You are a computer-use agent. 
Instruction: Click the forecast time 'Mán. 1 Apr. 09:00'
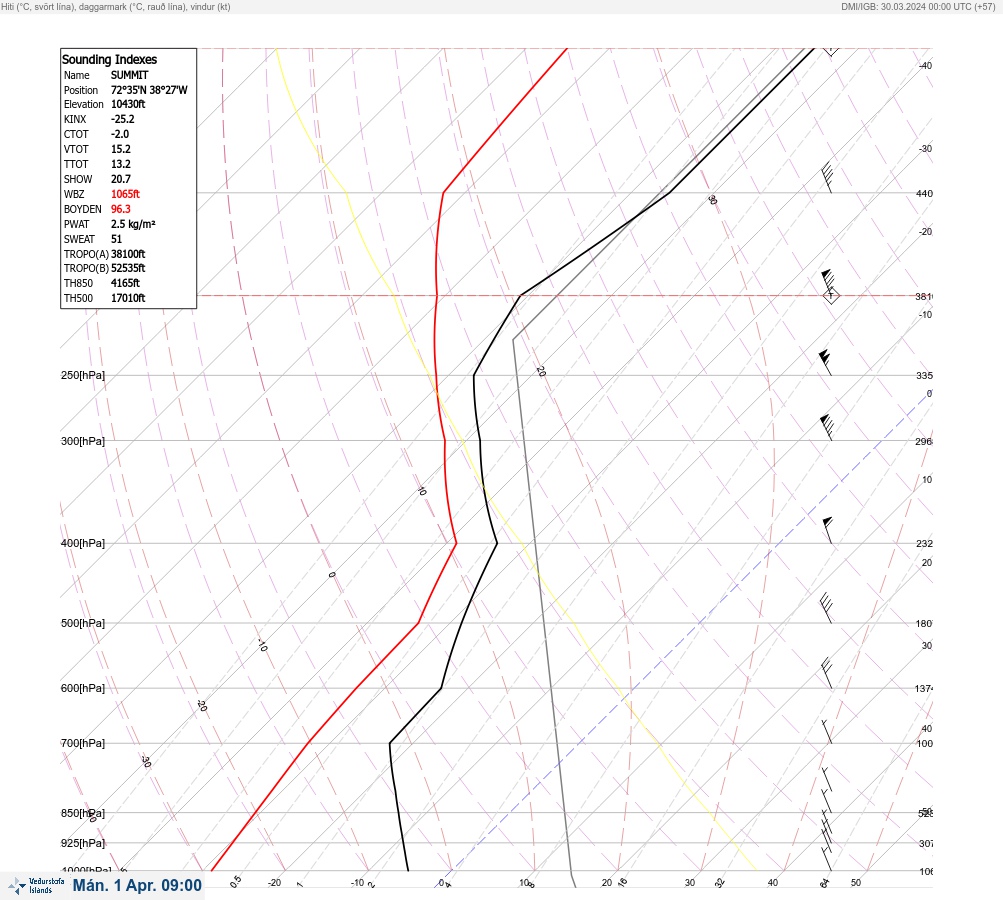137,885
